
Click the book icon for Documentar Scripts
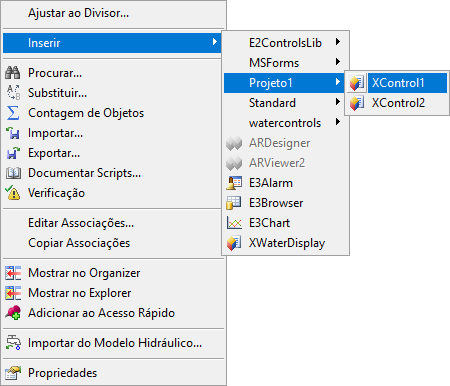(13, 173)
